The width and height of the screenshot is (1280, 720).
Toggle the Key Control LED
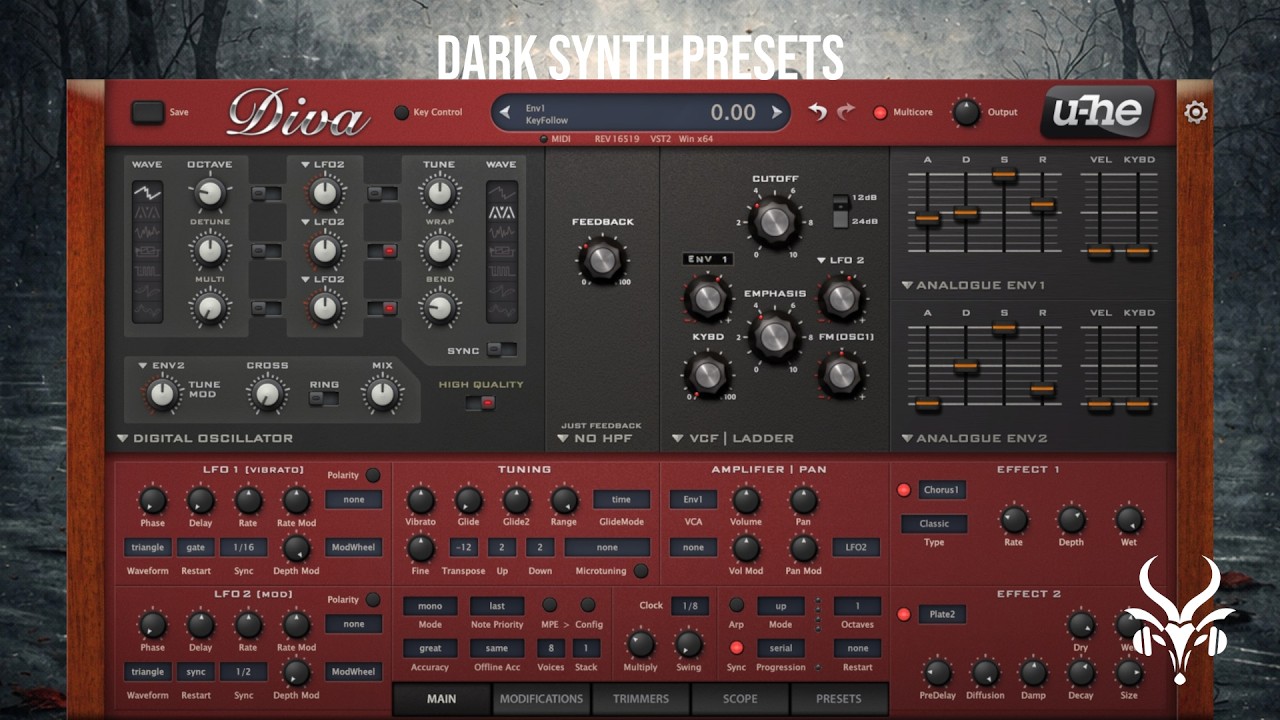pyautogui.click(x=401, y=112)
